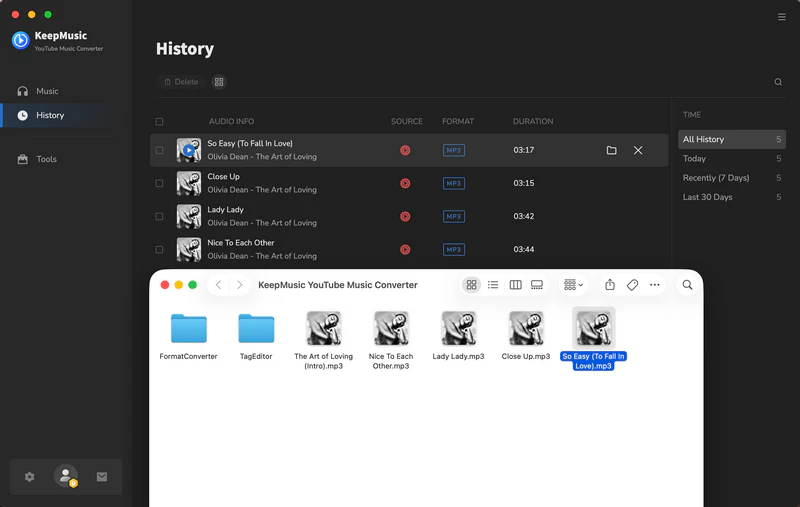
Task: Select Recently (7 Days) filter
Action: [x=732, y=178]
